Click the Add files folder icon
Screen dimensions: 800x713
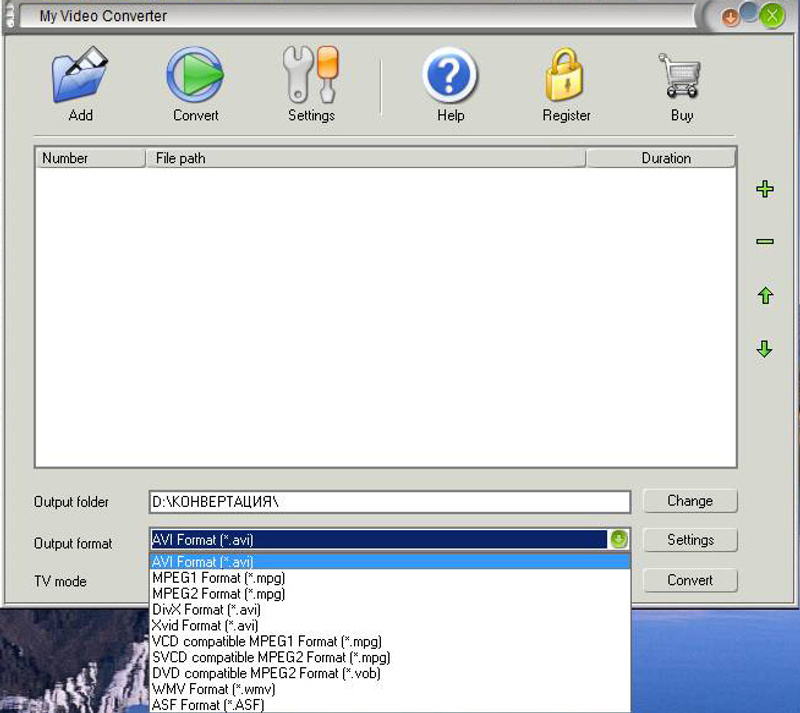pos(80,77)
